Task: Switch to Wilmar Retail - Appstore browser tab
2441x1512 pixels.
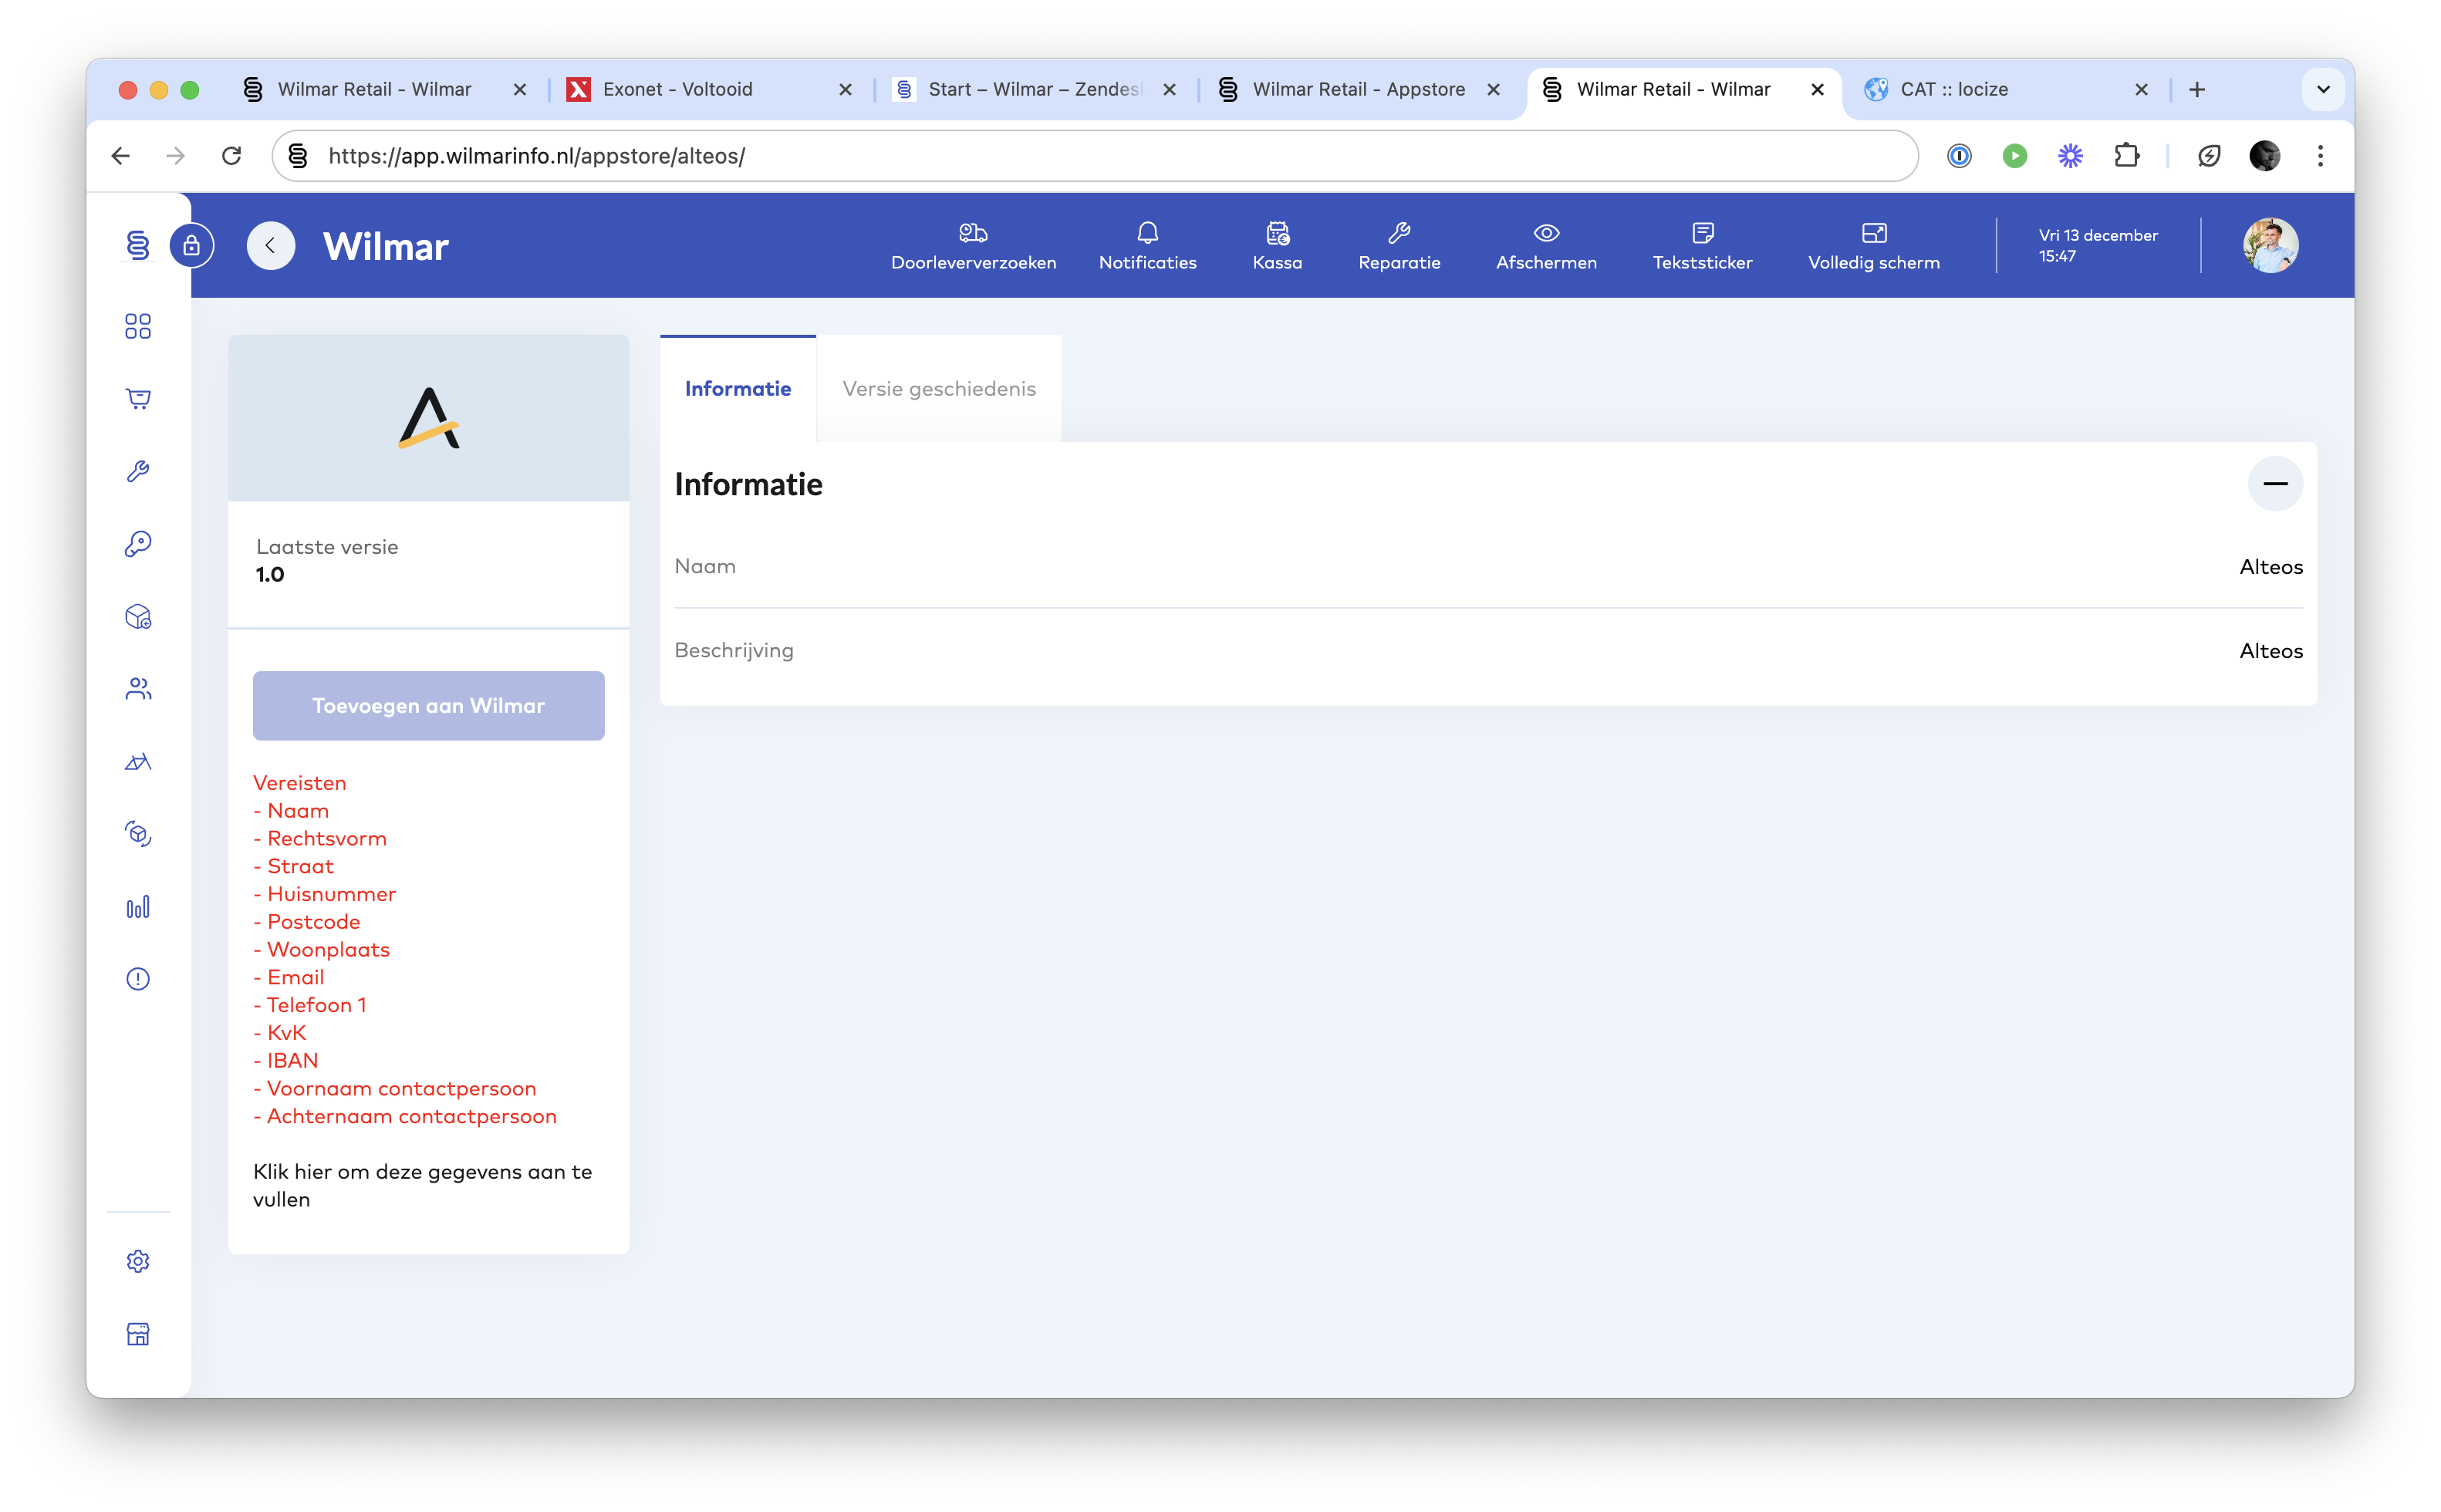Action: (x=1358, y=89)
